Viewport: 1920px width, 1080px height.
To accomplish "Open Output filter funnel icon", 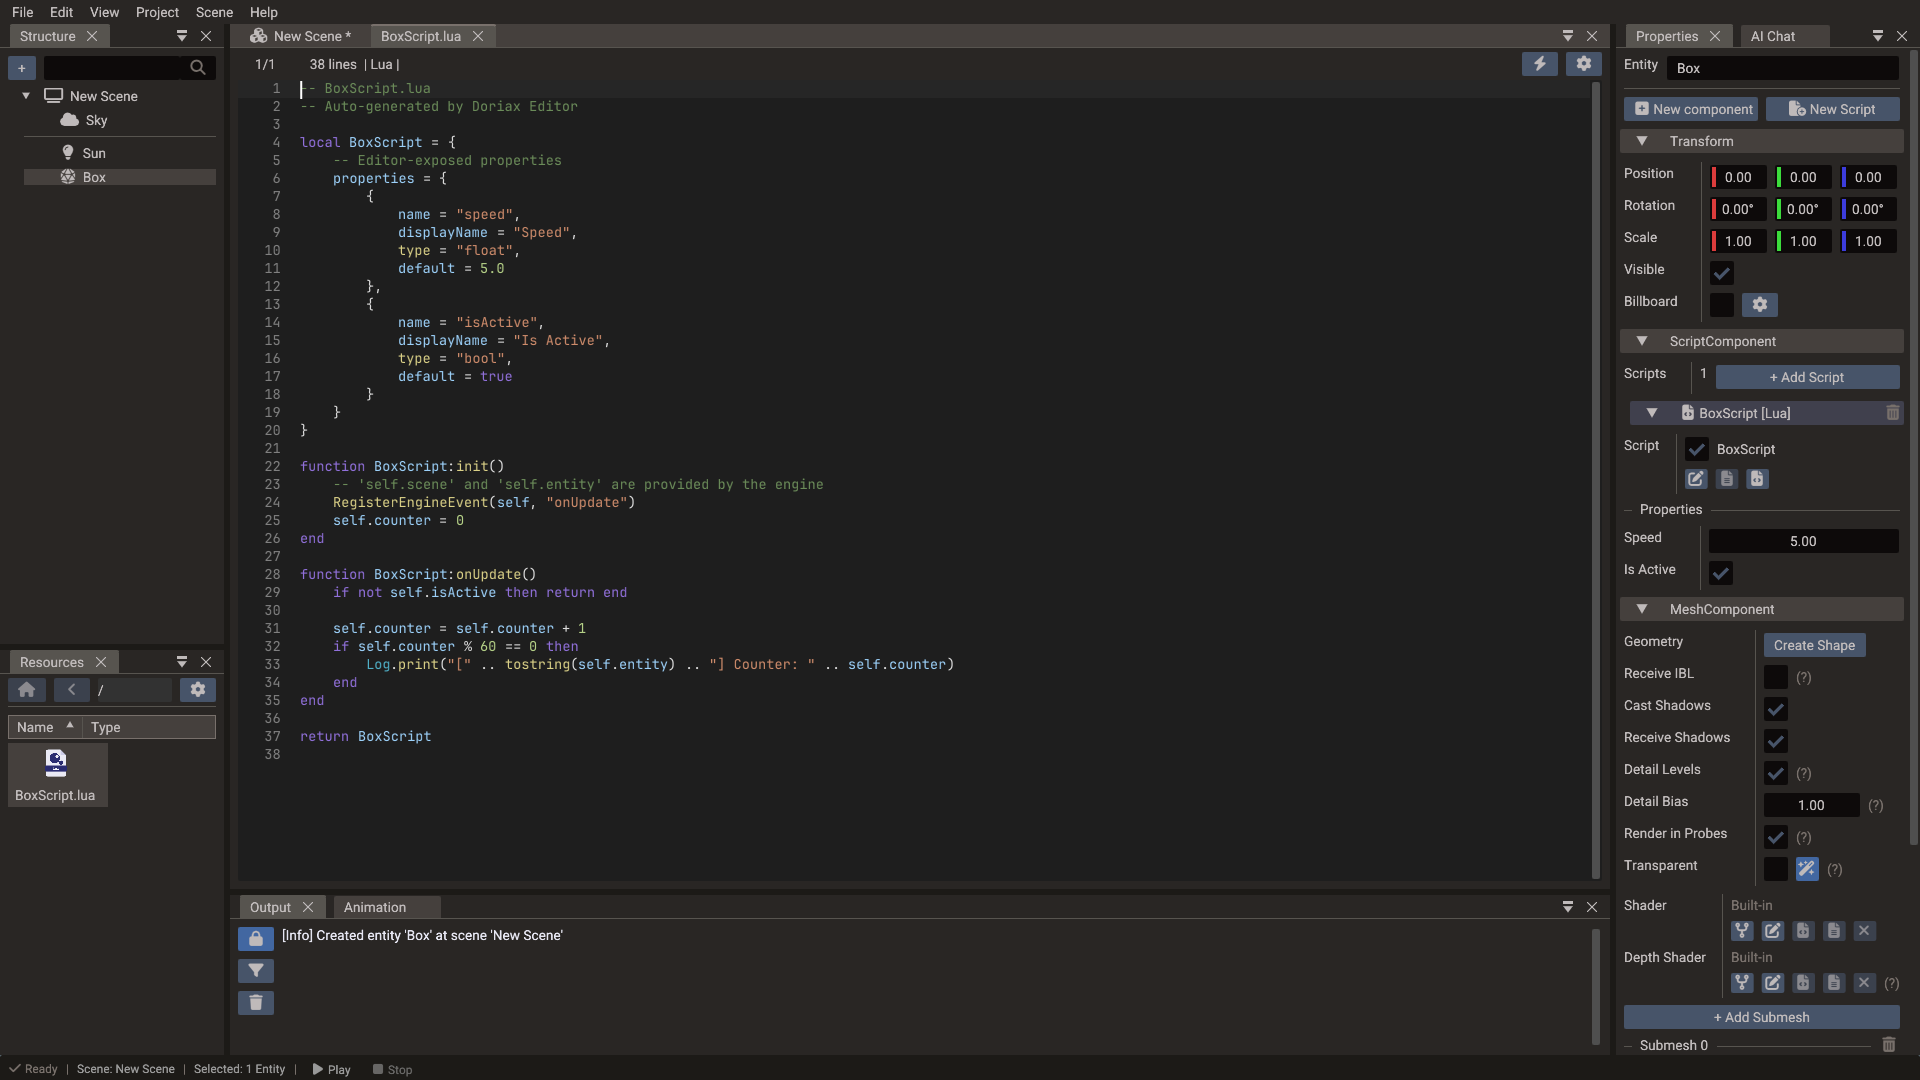I will pos(256,971).
